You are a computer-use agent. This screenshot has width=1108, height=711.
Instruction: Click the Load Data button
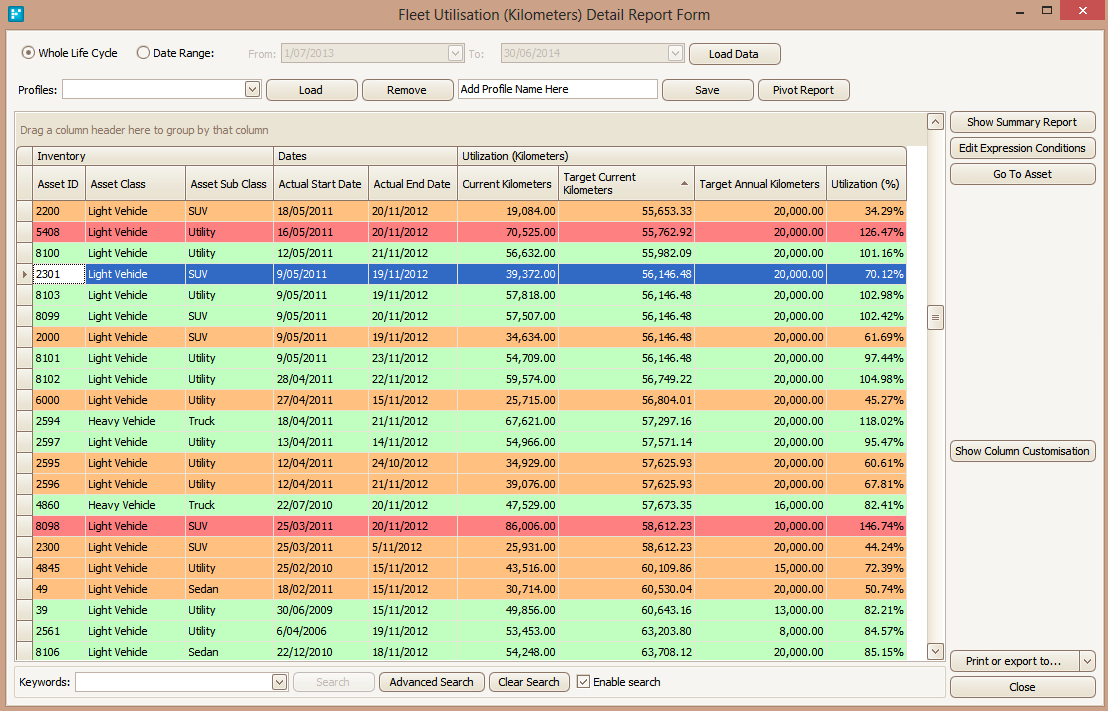[x=734, y=54]
